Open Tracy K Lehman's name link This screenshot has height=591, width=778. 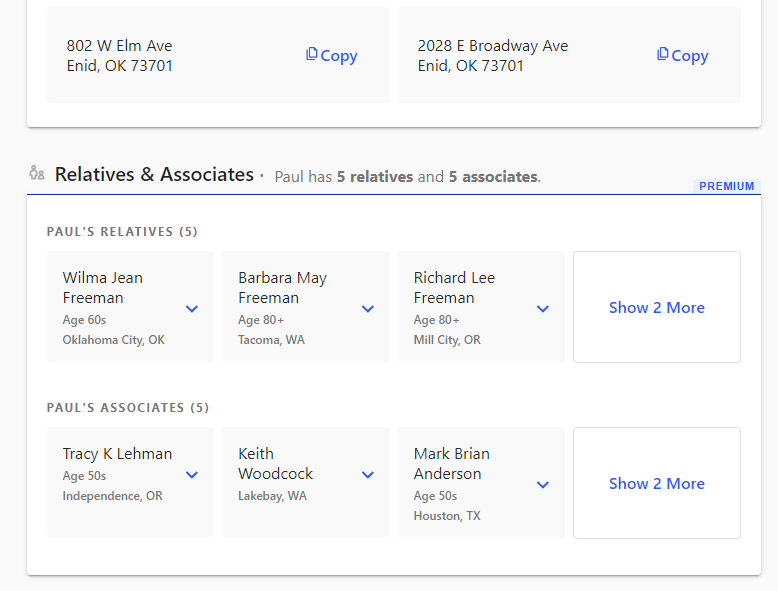click(117, 454)
